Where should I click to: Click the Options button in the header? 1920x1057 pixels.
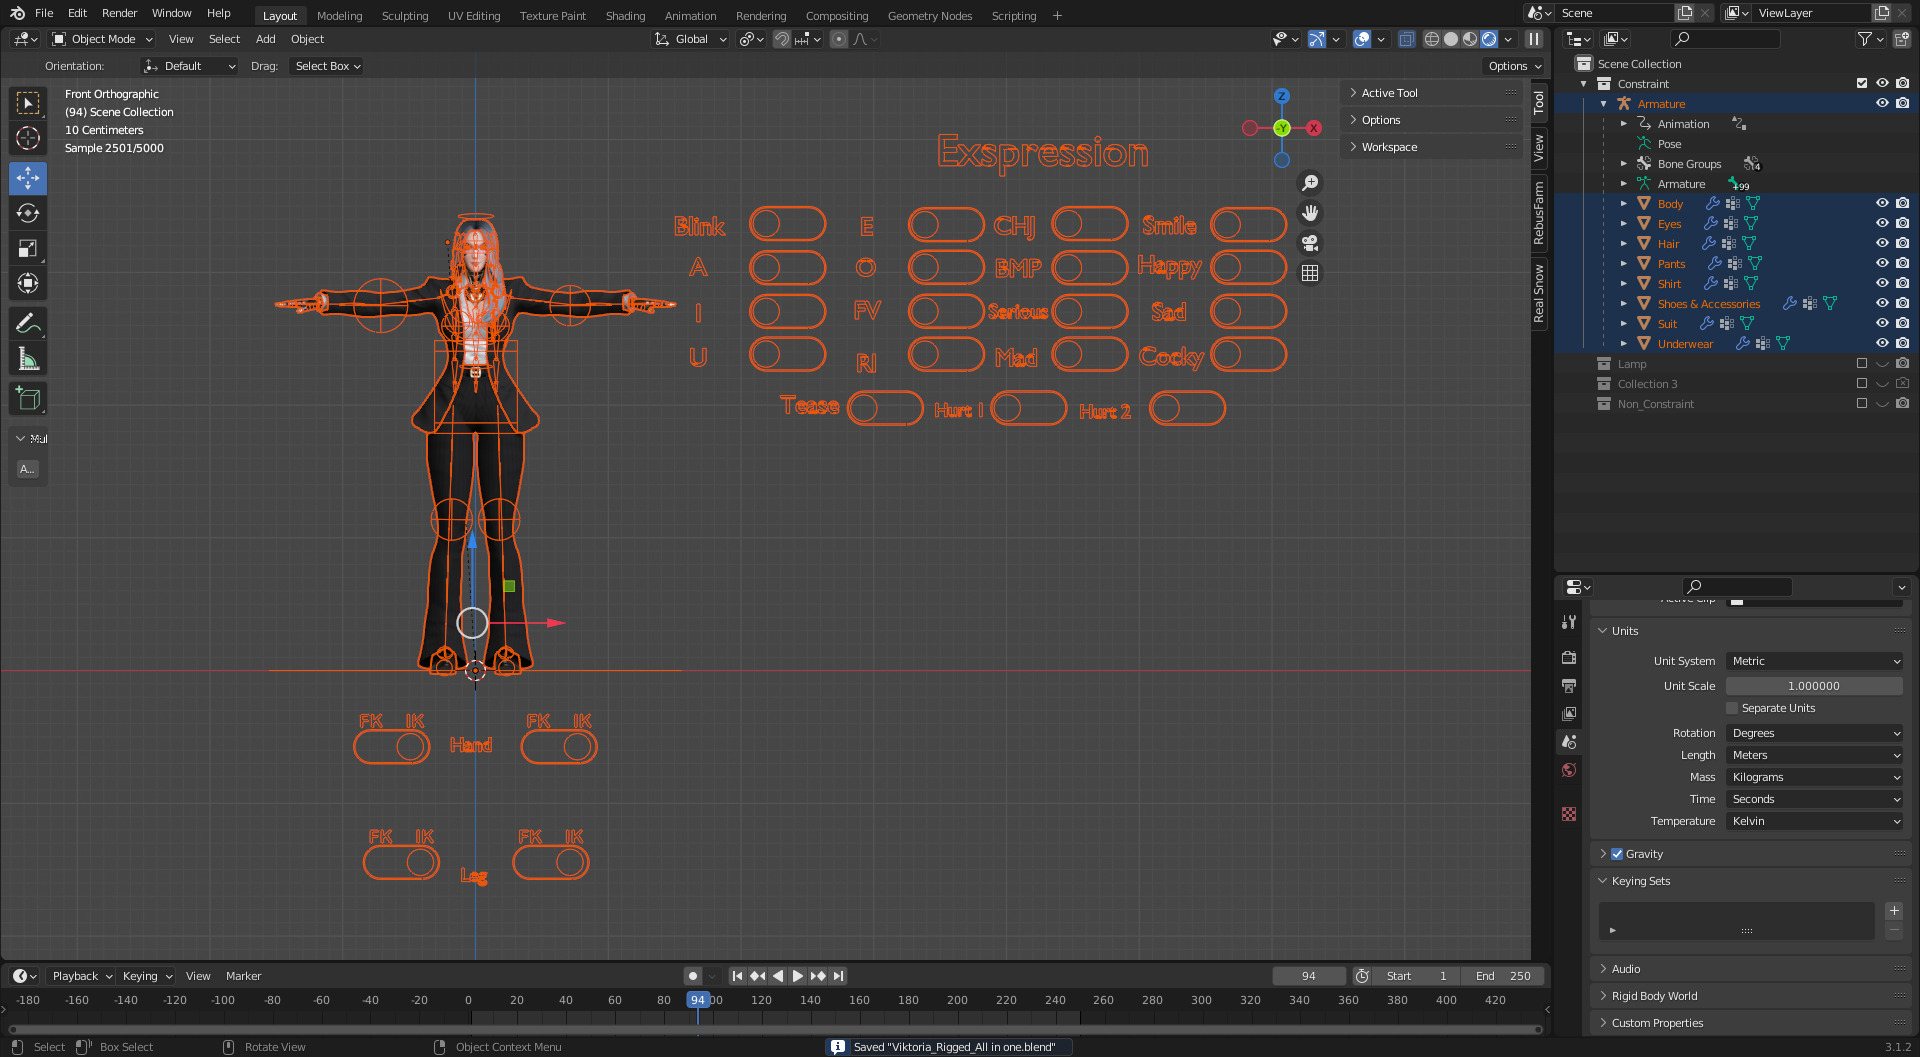pos(1514,66)
